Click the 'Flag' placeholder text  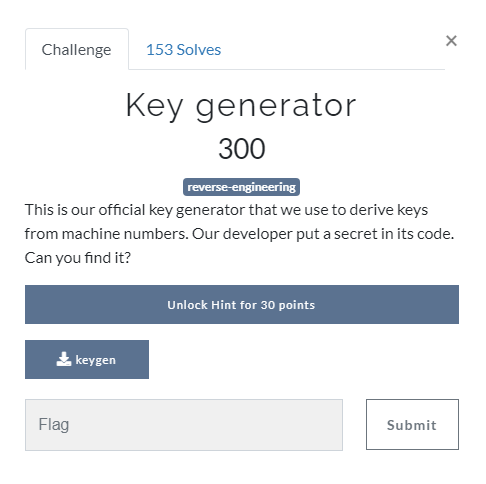point(54,425)
